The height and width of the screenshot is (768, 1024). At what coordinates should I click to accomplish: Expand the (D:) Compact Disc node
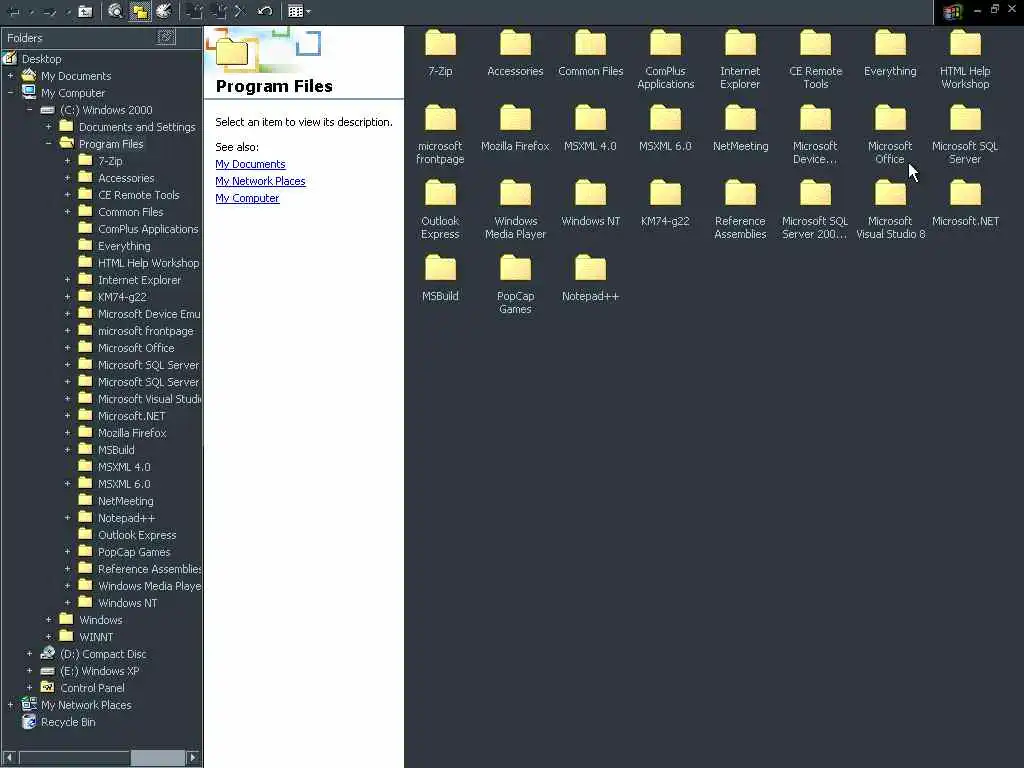(x=29, y=654)
